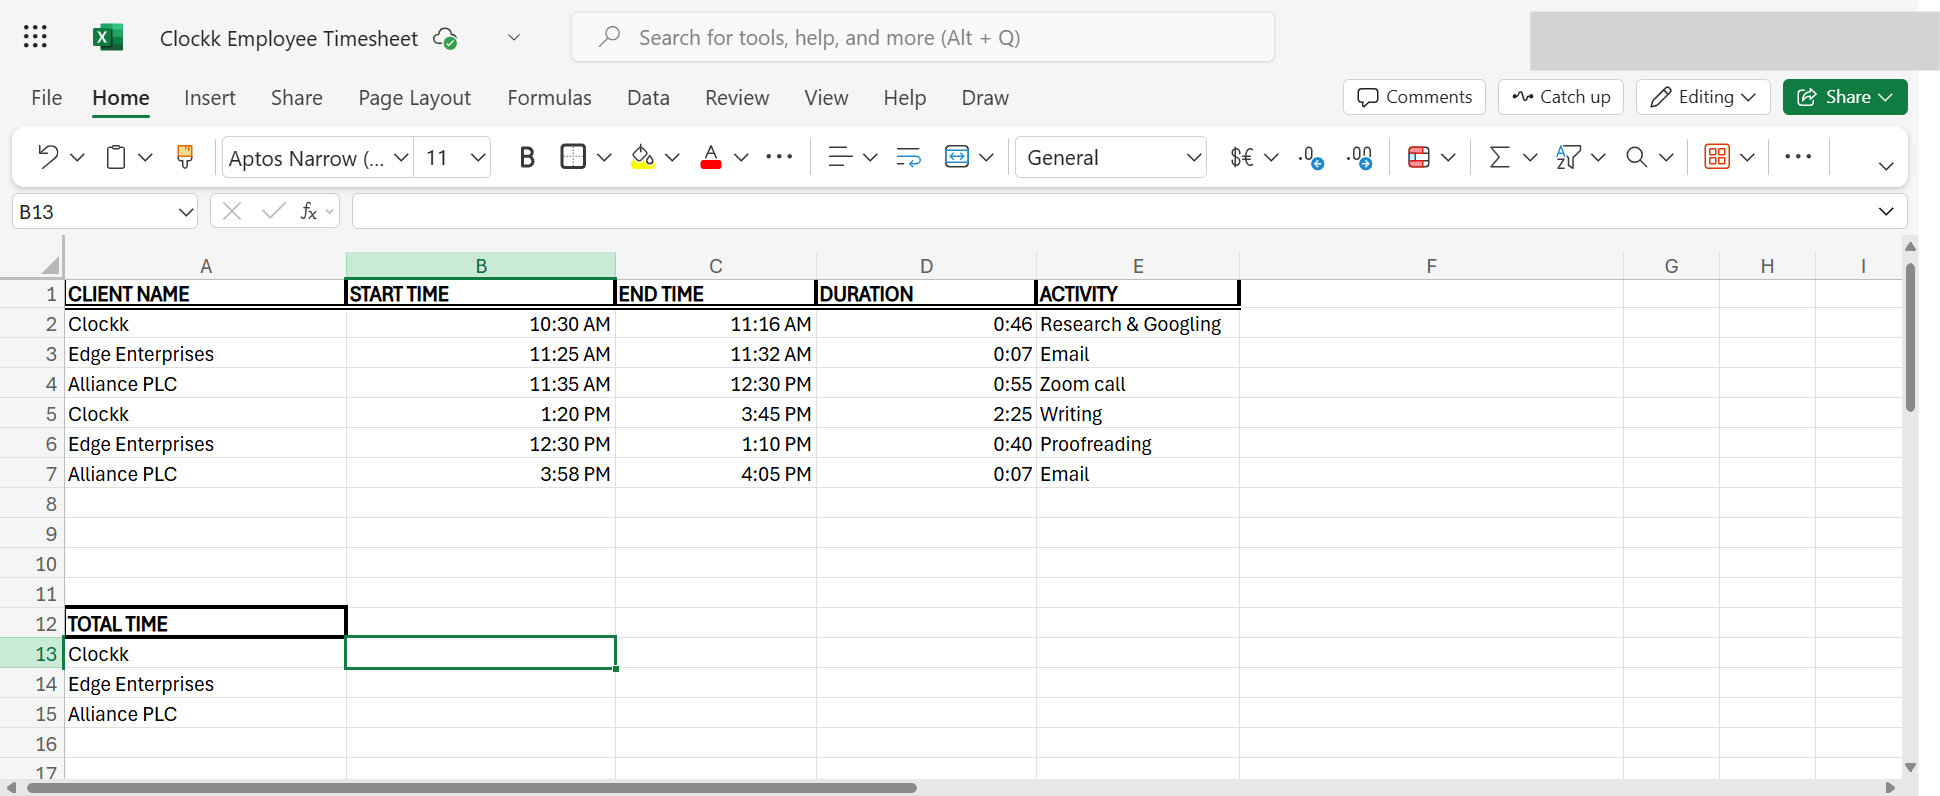This screenshot has width=1940, height=796.
Task: Increase decimal places
Action: pos(1360,157)
